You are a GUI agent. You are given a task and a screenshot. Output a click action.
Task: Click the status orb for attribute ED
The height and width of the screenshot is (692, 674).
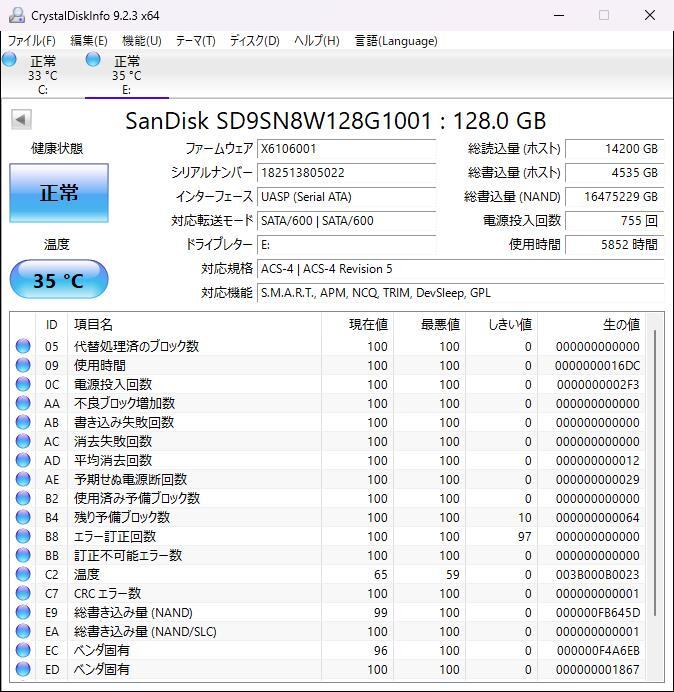click(x=23, y=669)
